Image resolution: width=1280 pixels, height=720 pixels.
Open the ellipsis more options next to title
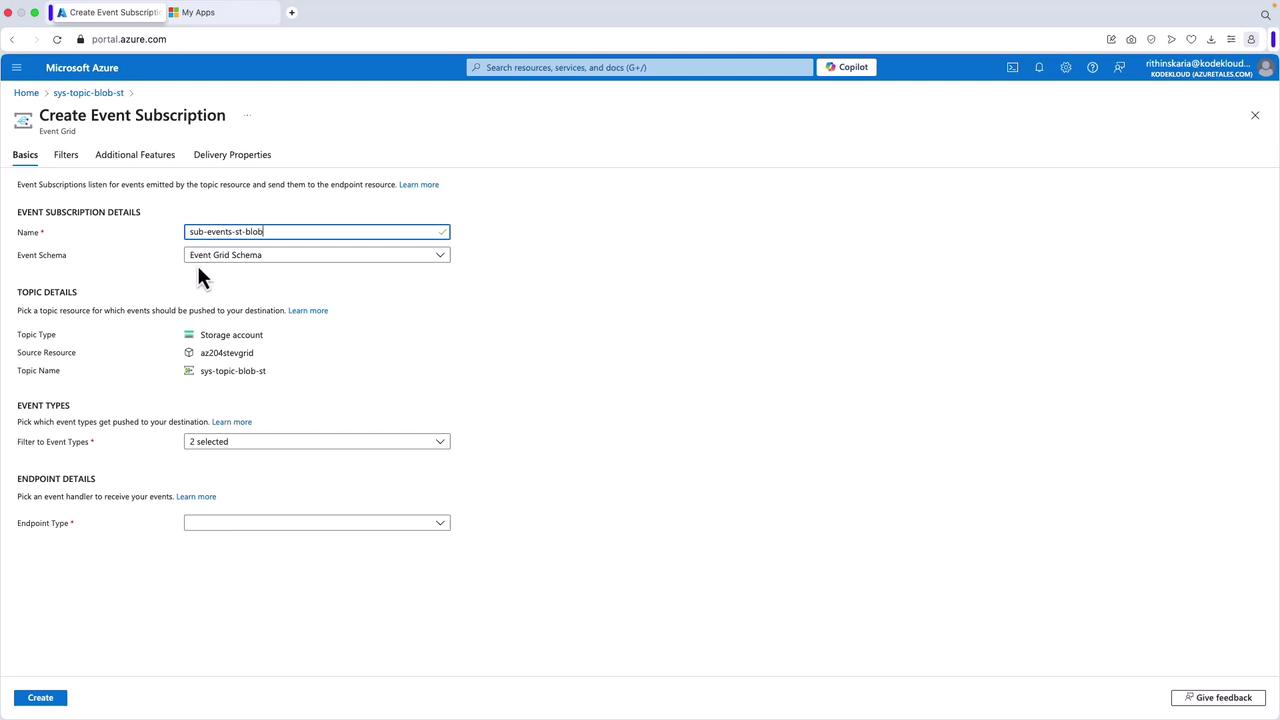point(247,115)
